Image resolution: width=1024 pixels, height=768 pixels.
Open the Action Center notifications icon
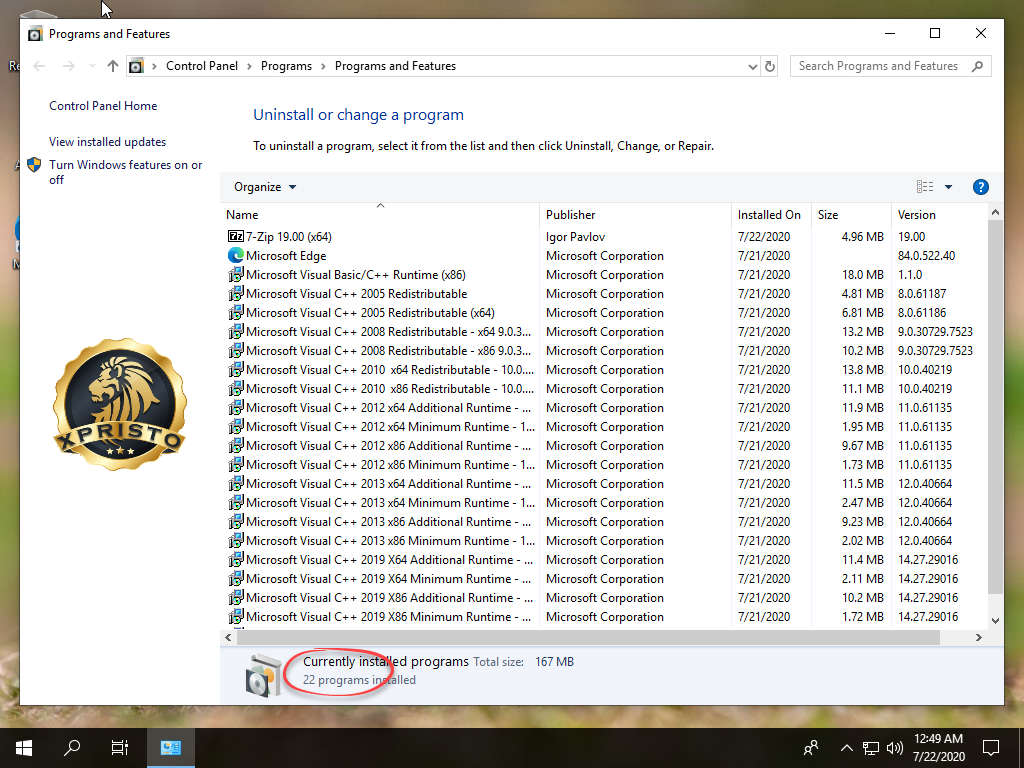click(x=991, y=748)
